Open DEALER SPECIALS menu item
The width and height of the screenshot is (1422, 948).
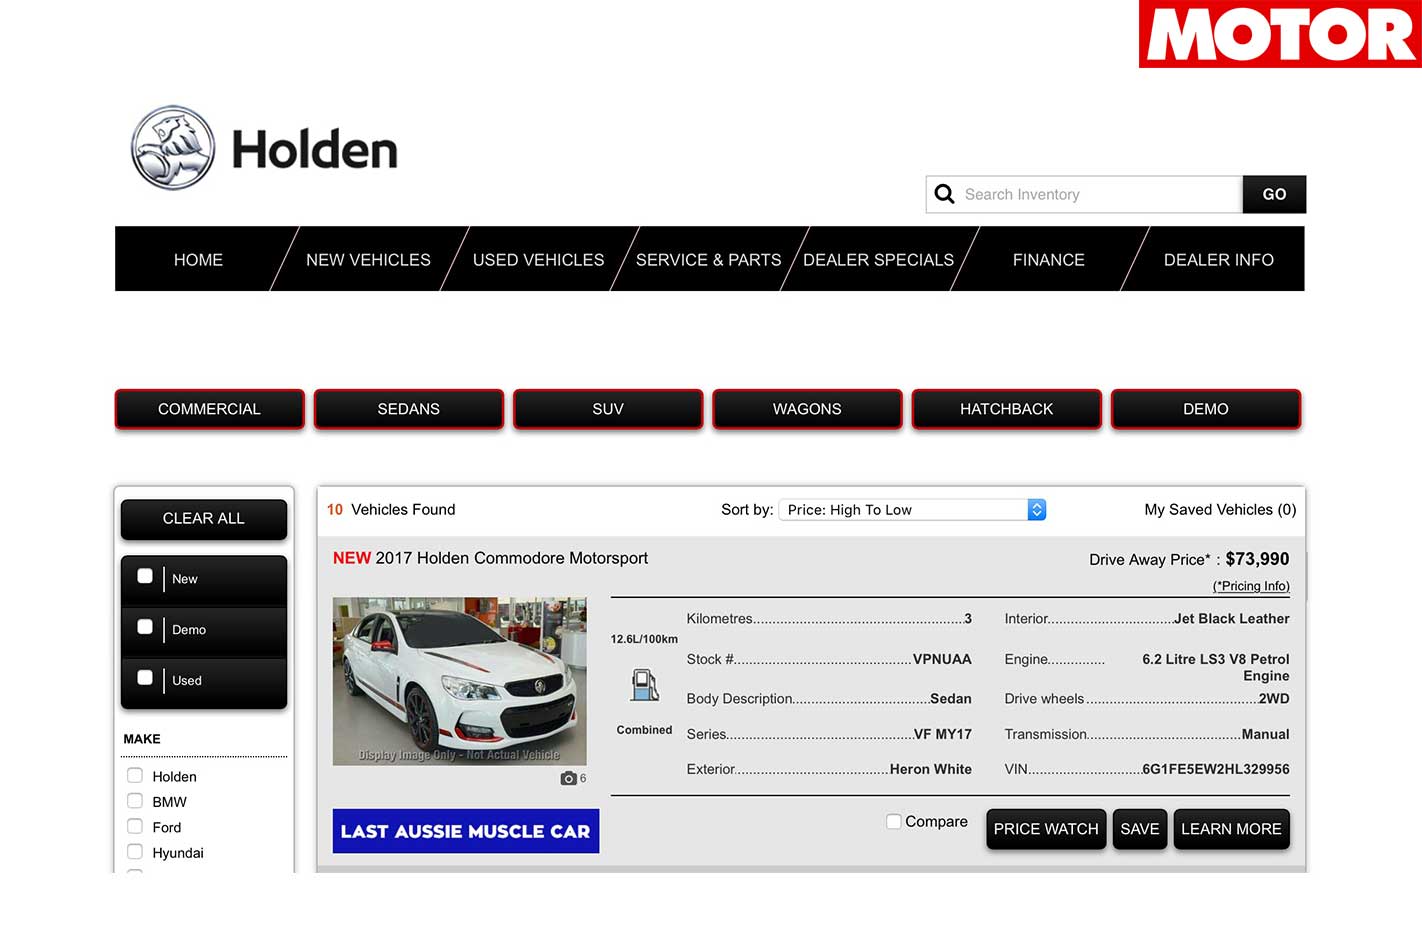pos(878,260)
